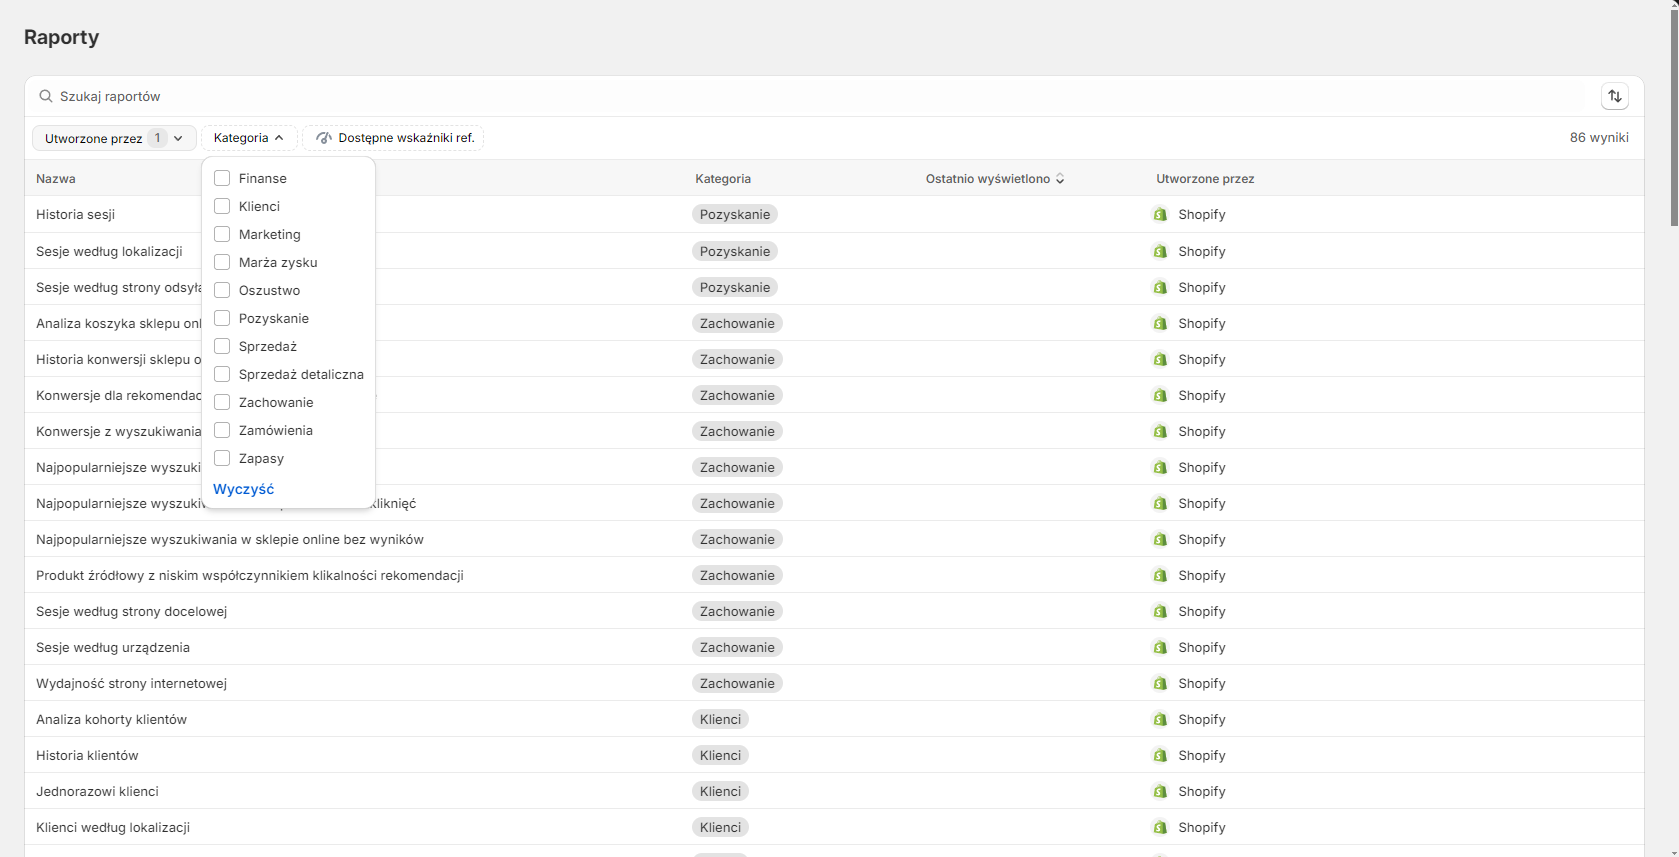Sort by Ostatnio wyświetlono column
The image size is (1679, 857).
(995, 179)
